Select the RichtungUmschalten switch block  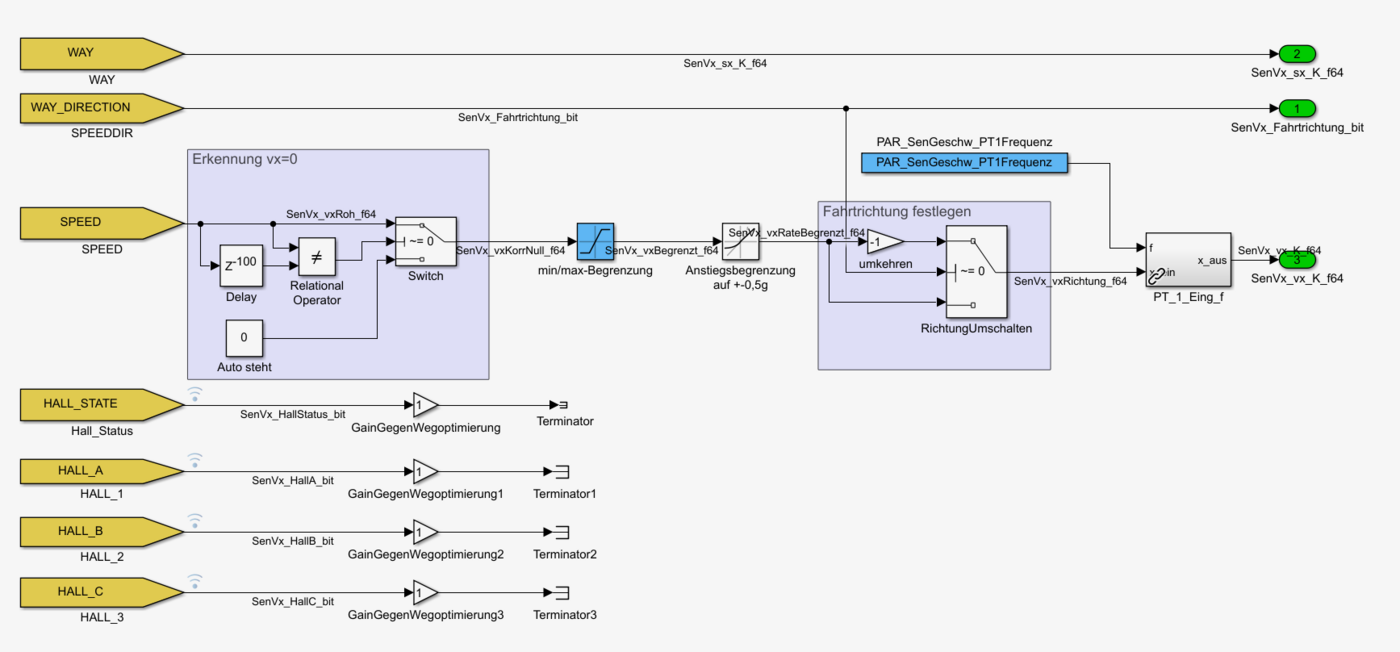pos(976,272)
